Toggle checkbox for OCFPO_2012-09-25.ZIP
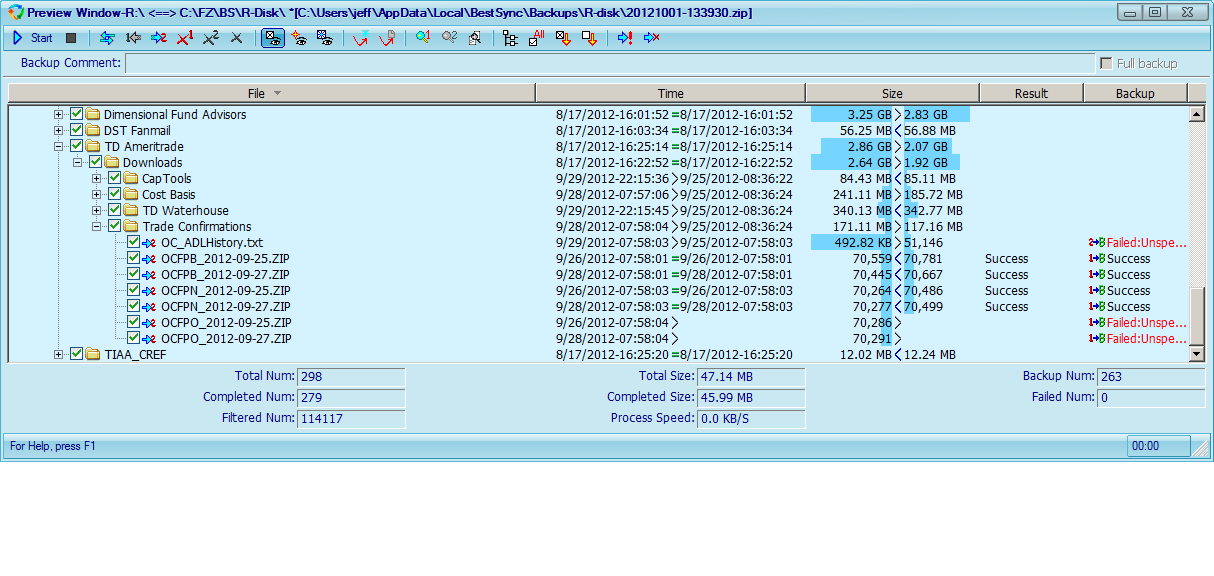This screenshot has height=576, width=1214. pos(134,323)
